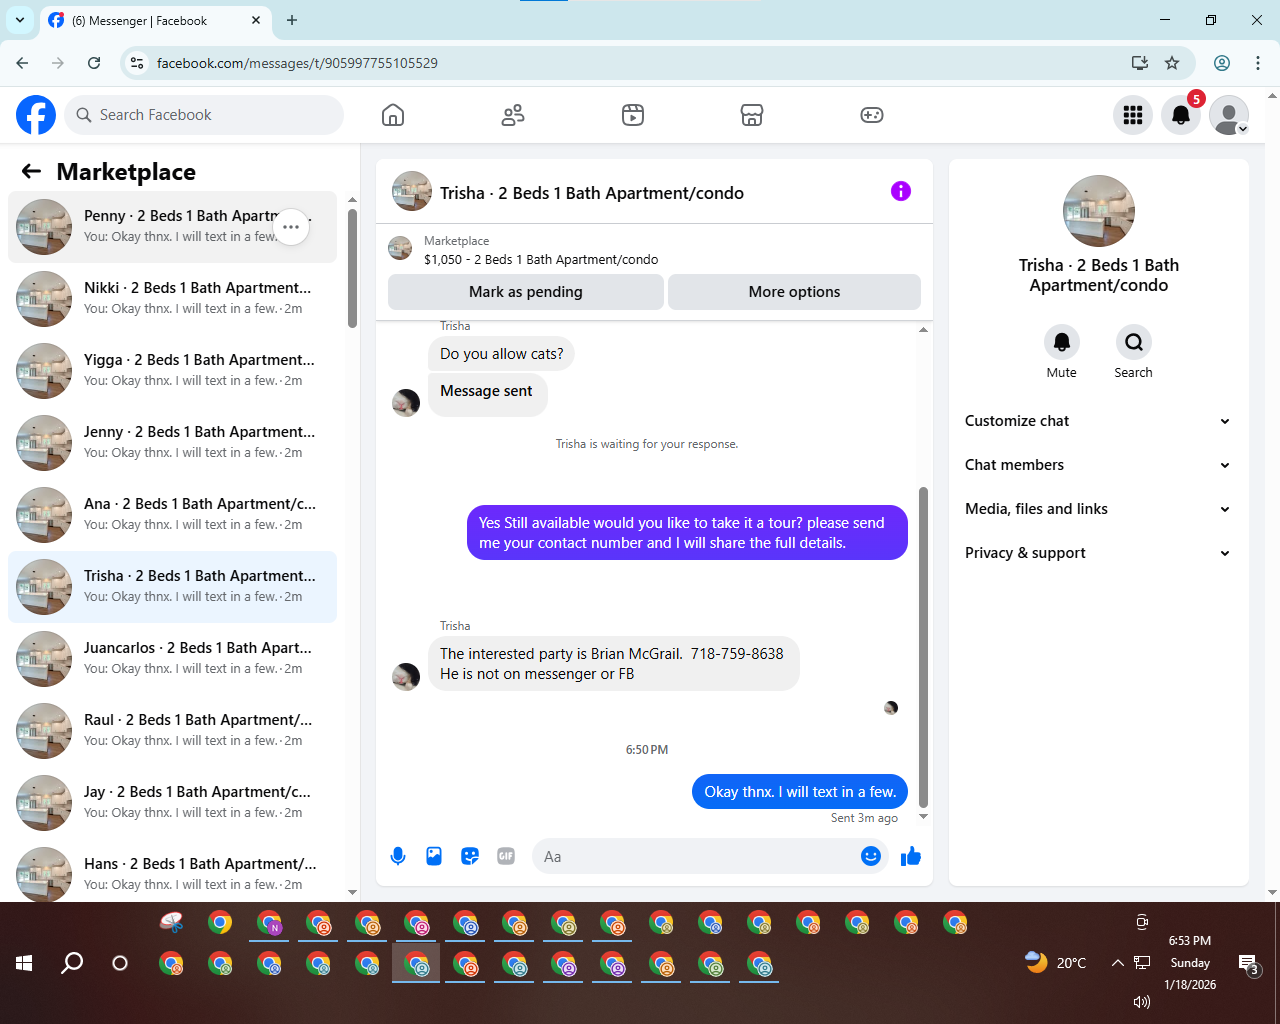Click More options button
Image resolution: width=1280 pixels, height=1024 pixels.
[x=794, y=292]
